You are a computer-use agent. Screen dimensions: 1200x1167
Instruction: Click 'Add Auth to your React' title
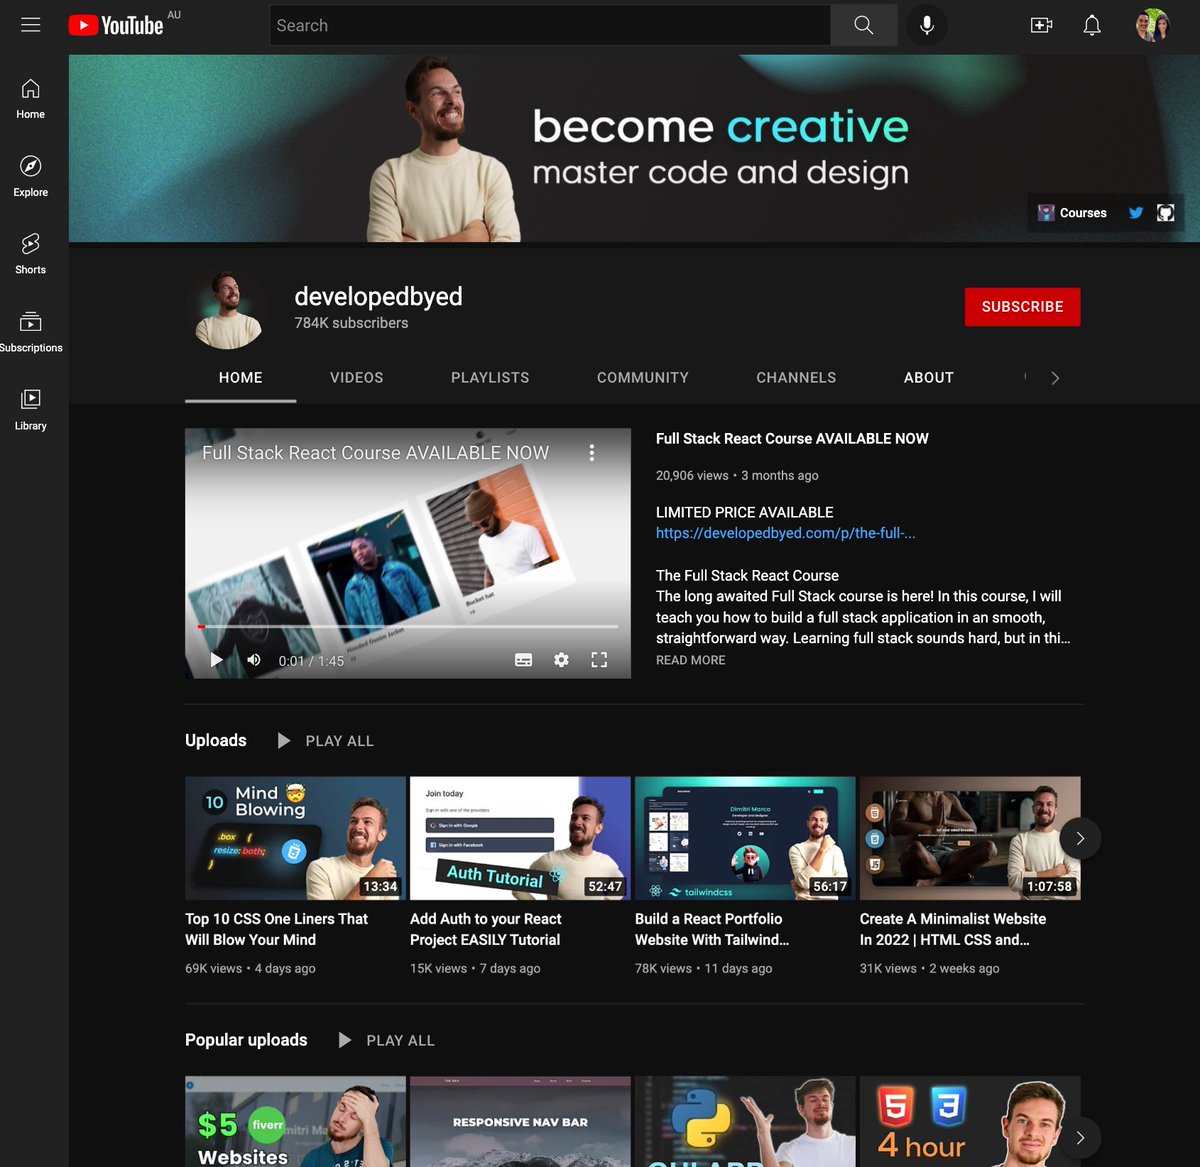486,929
